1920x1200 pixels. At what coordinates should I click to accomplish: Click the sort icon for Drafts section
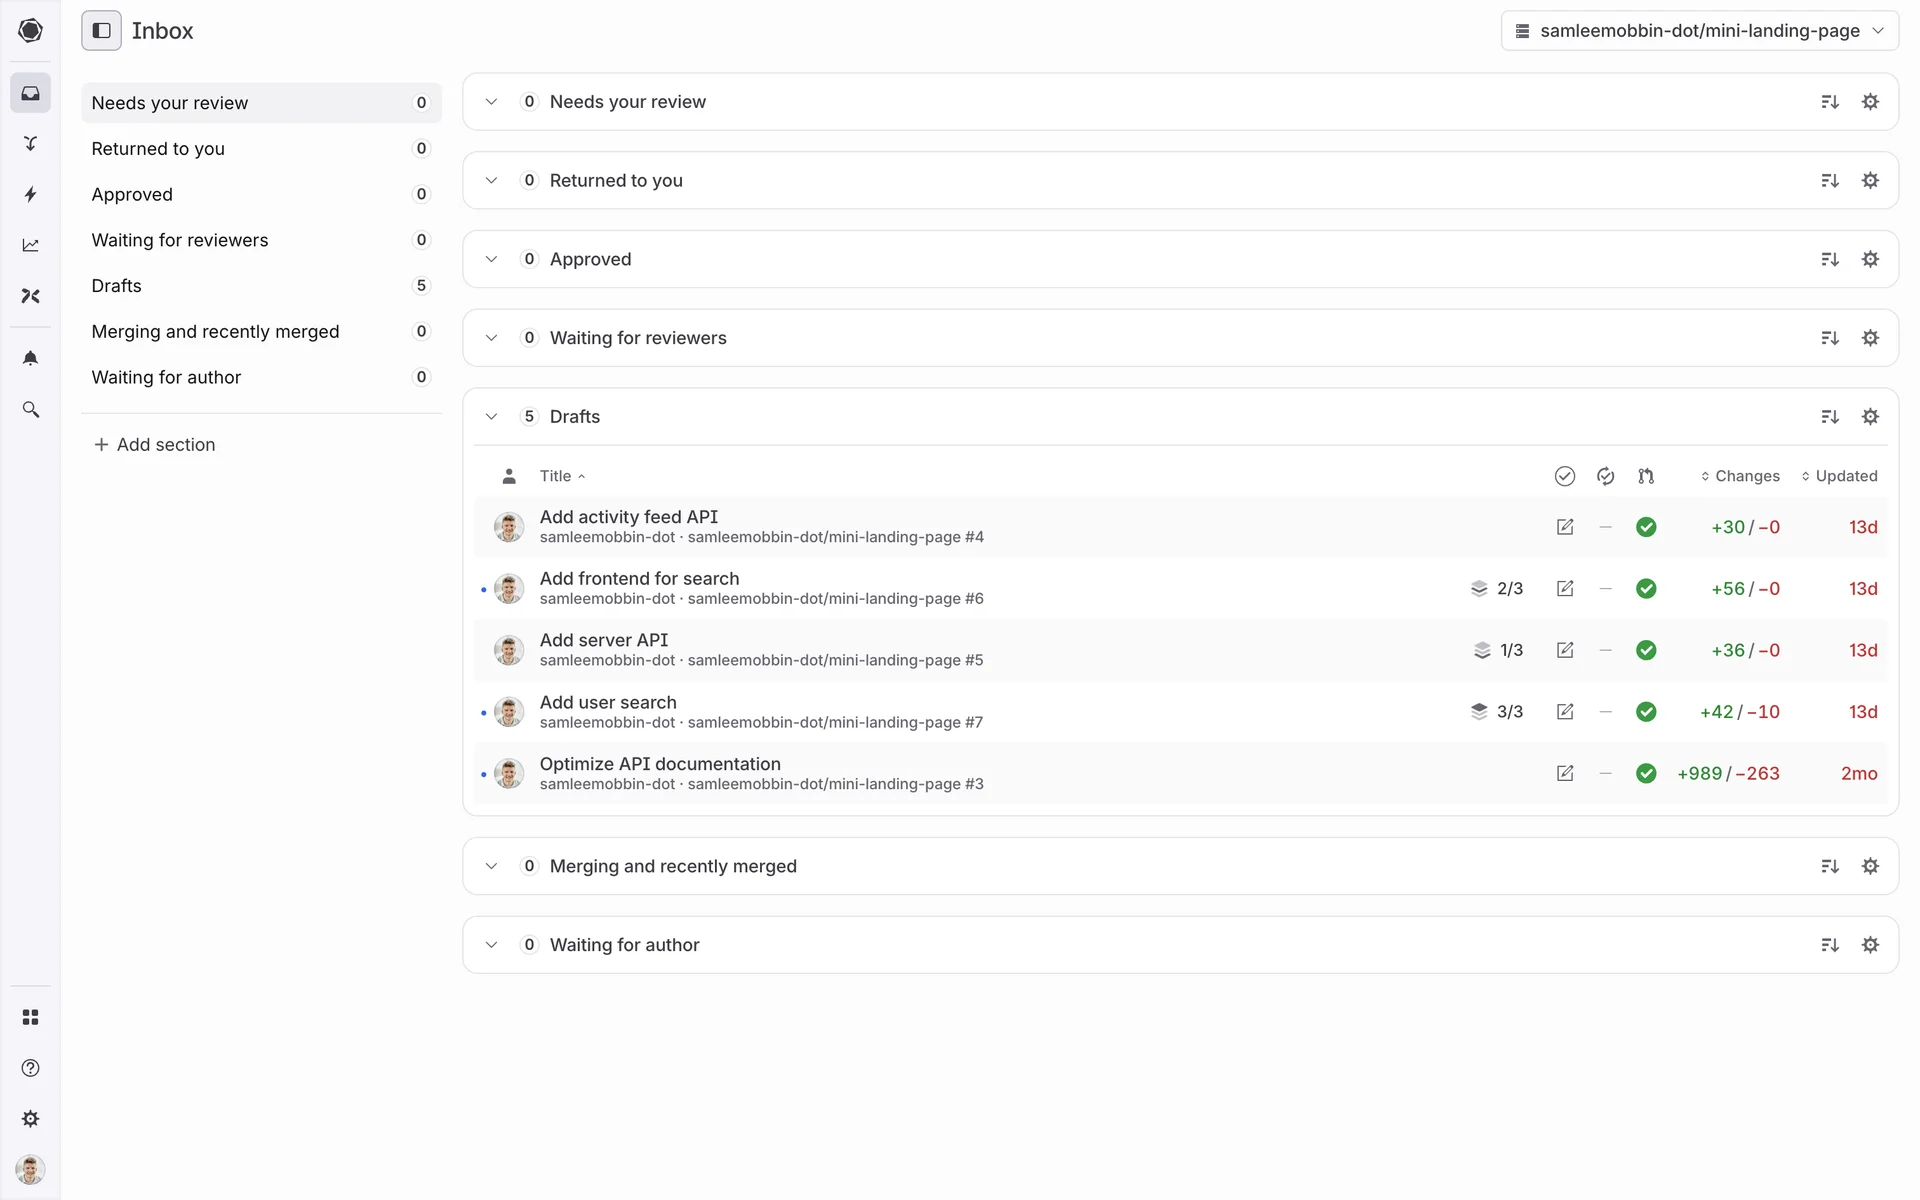pyautogui.click(x=1829, y=417)
